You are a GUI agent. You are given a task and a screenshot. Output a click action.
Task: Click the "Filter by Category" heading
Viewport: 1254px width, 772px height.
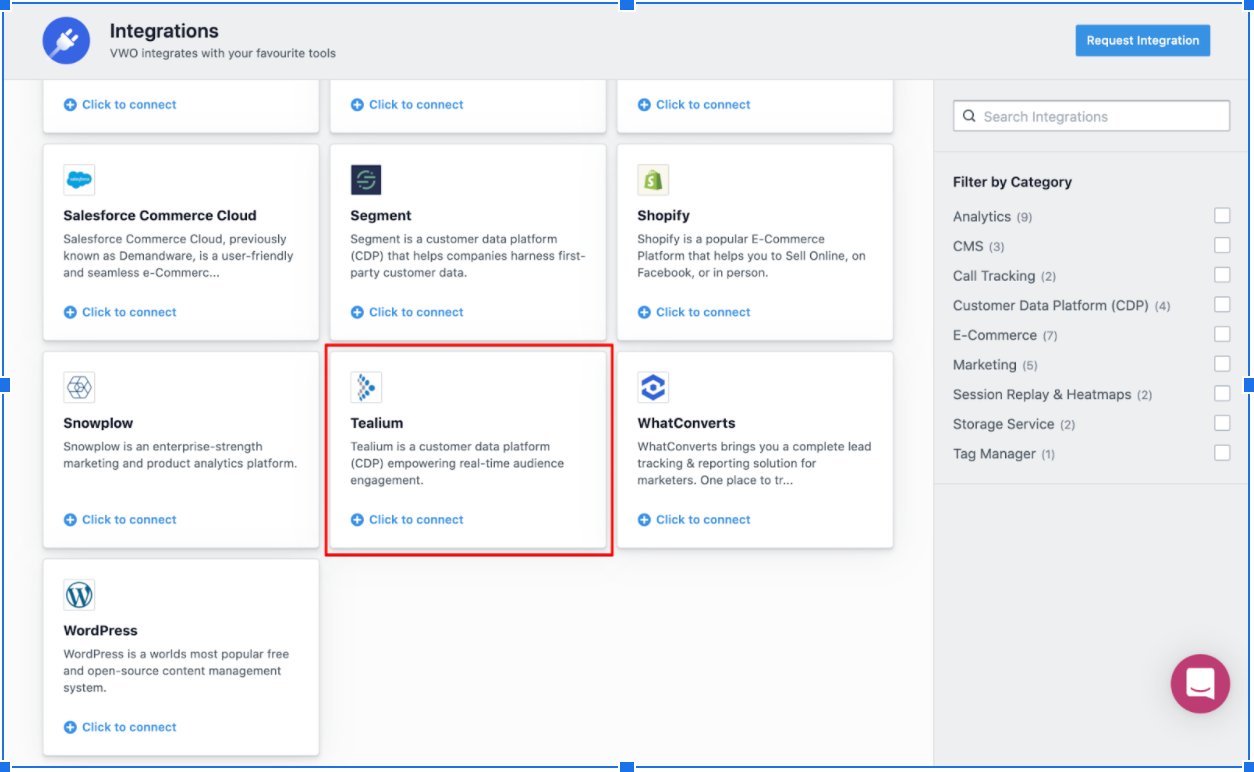[x=1012, y=182]
